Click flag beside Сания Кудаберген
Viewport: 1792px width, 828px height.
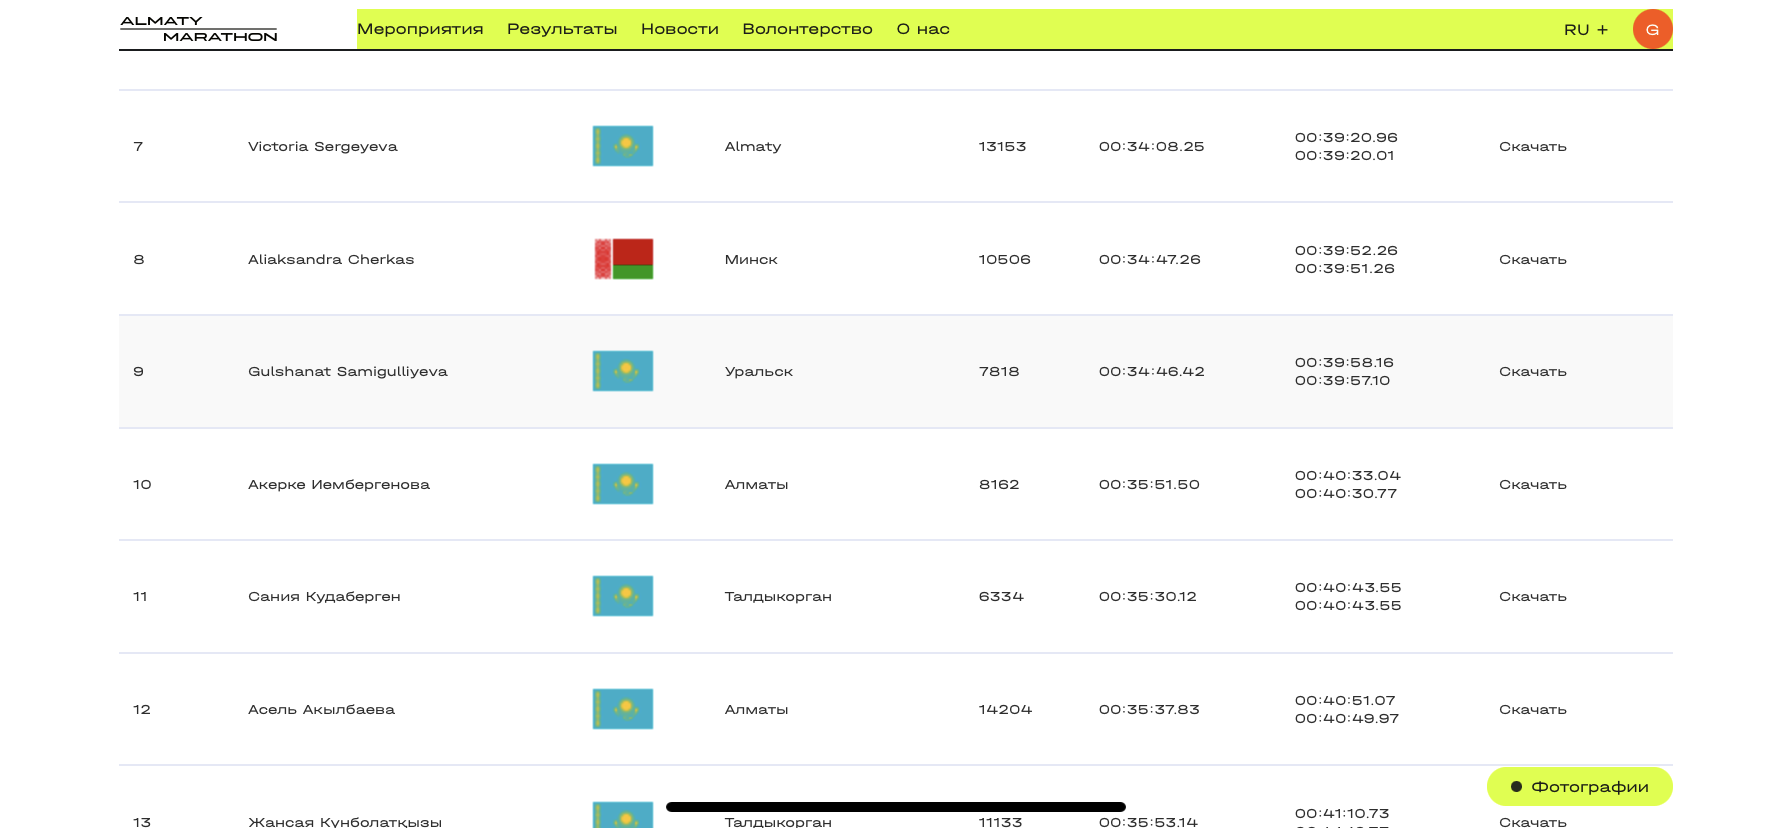point(622,596)
